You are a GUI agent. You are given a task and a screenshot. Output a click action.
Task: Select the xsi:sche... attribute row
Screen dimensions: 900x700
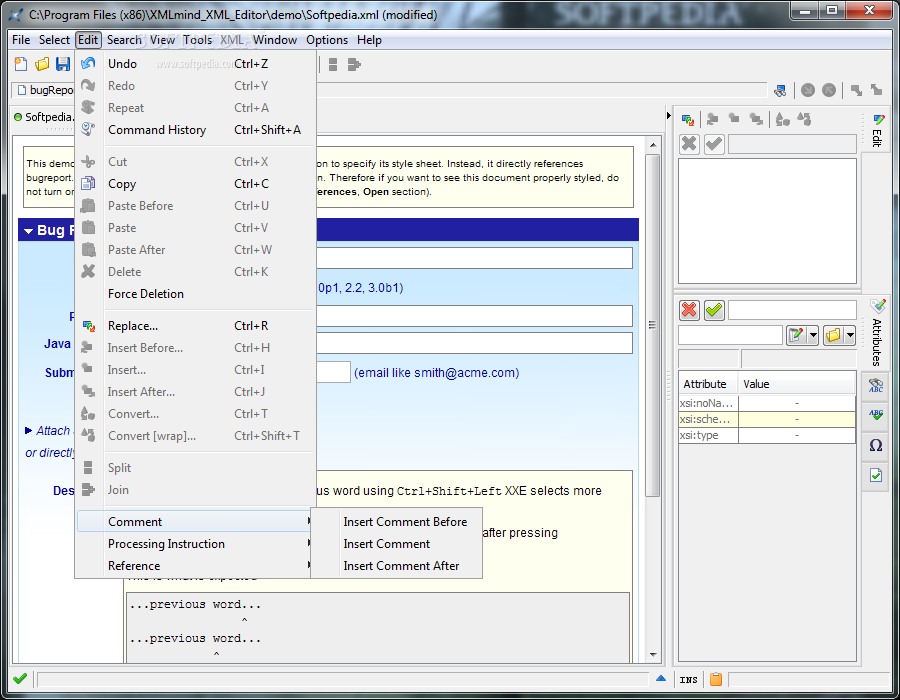point(767,419)
